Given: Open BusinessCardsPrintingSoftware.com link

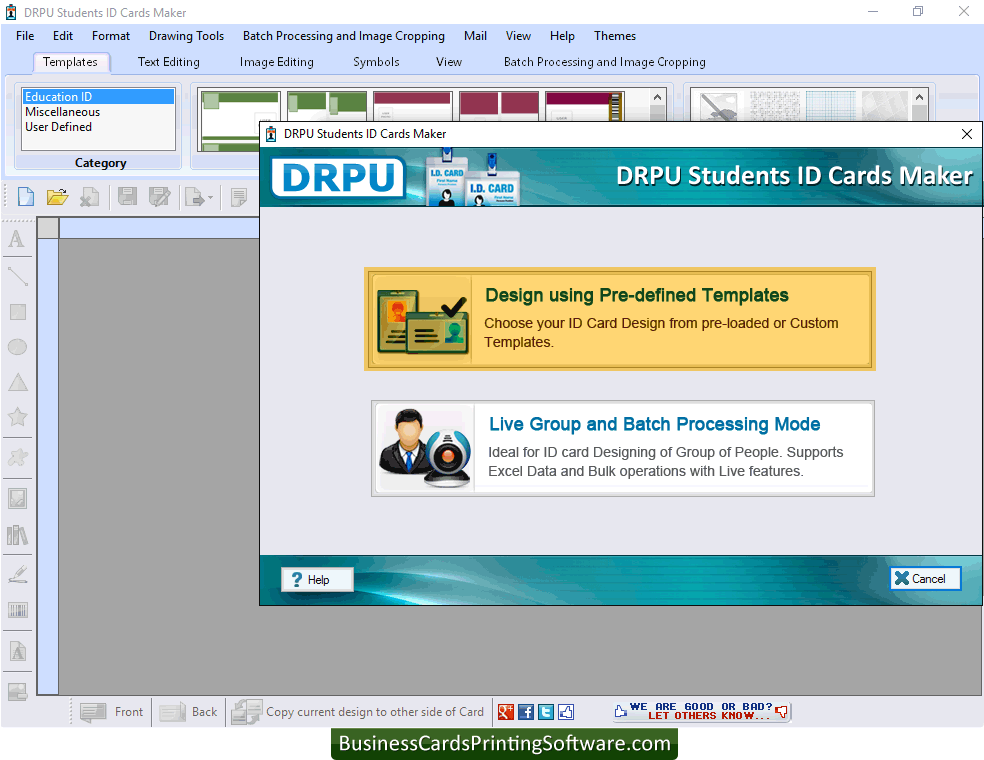Looking at the screenshot, I should [x=505, y=744].
